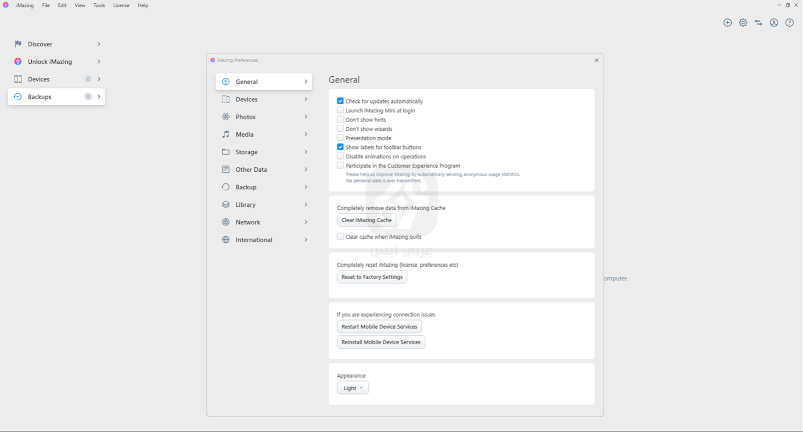Open the Tools menu

pyautogui.click(x=99, y=6)
